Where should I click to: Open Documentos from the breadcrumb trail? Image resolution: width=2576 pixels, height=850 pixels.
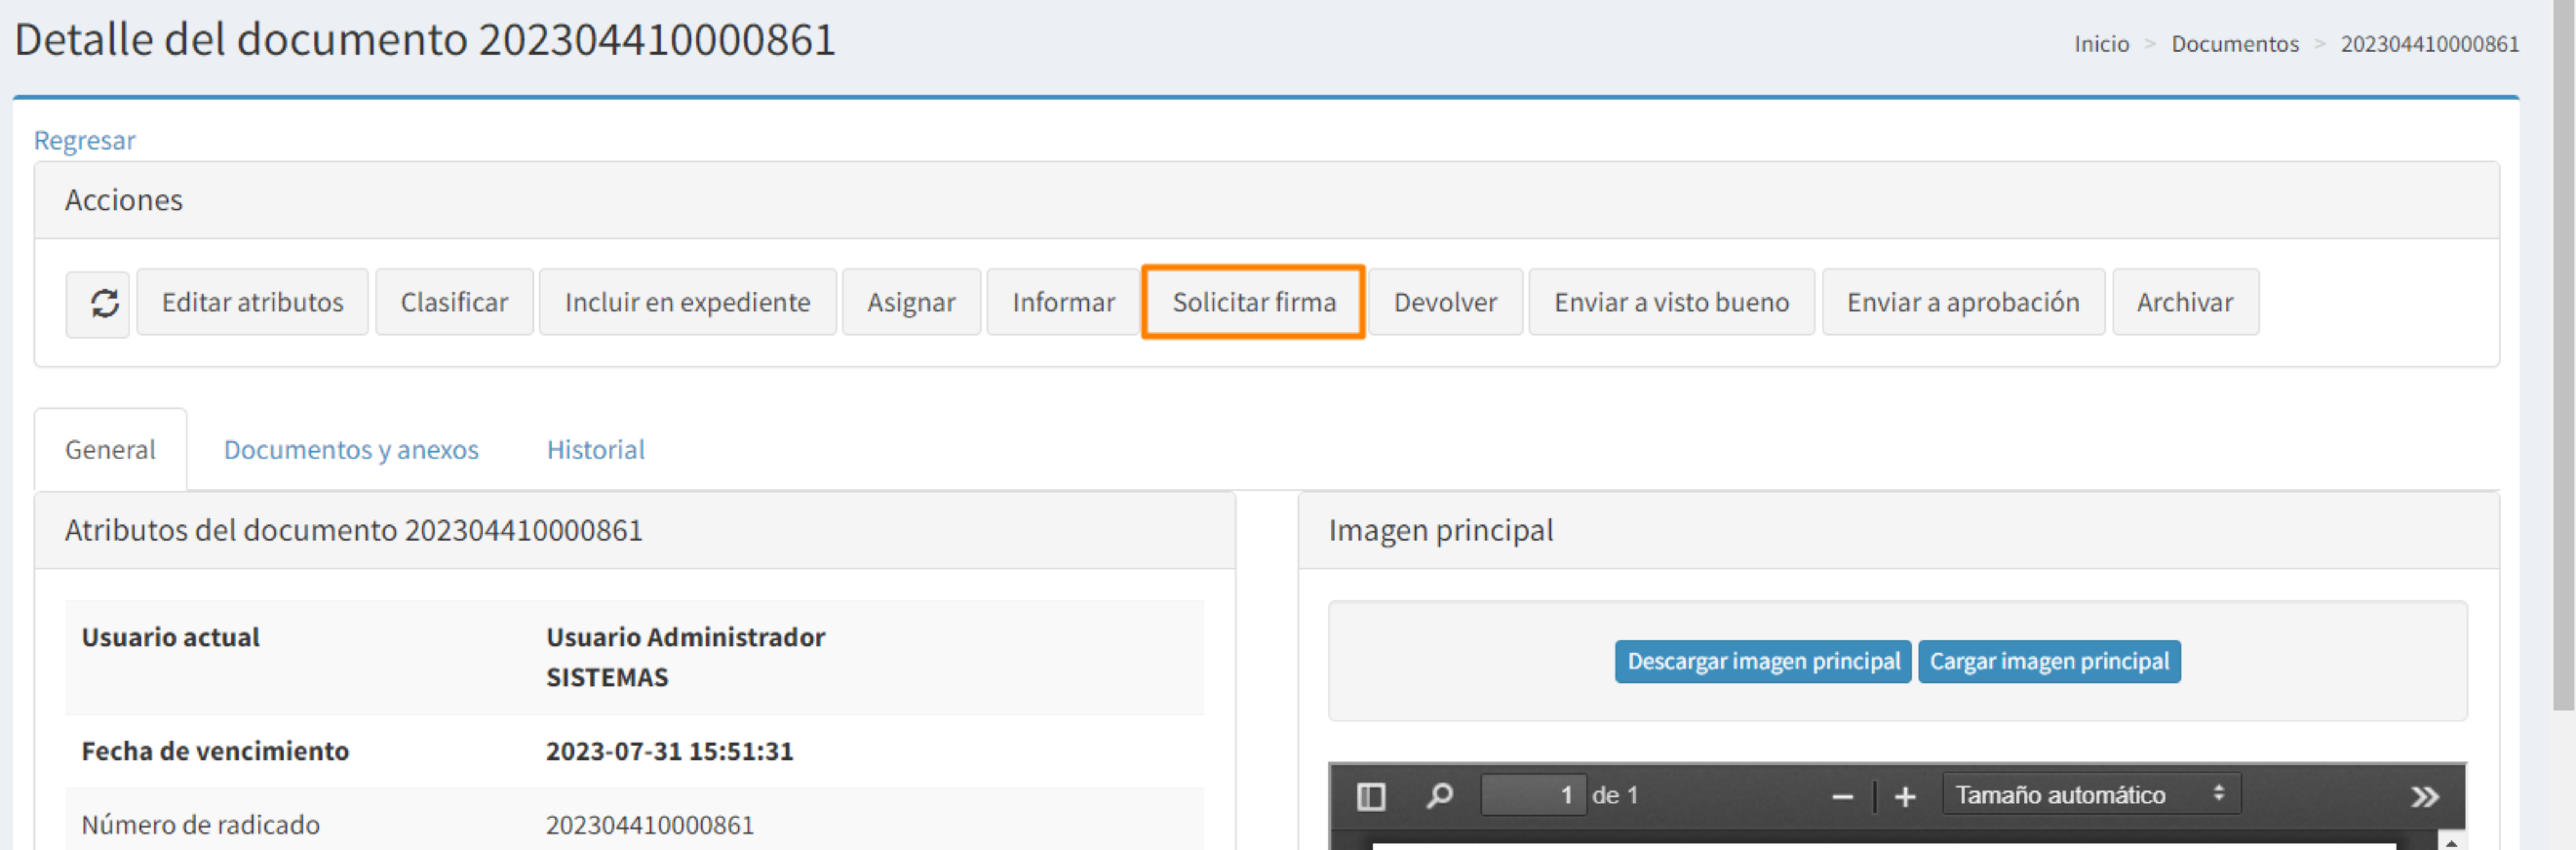pos(2236,43)
